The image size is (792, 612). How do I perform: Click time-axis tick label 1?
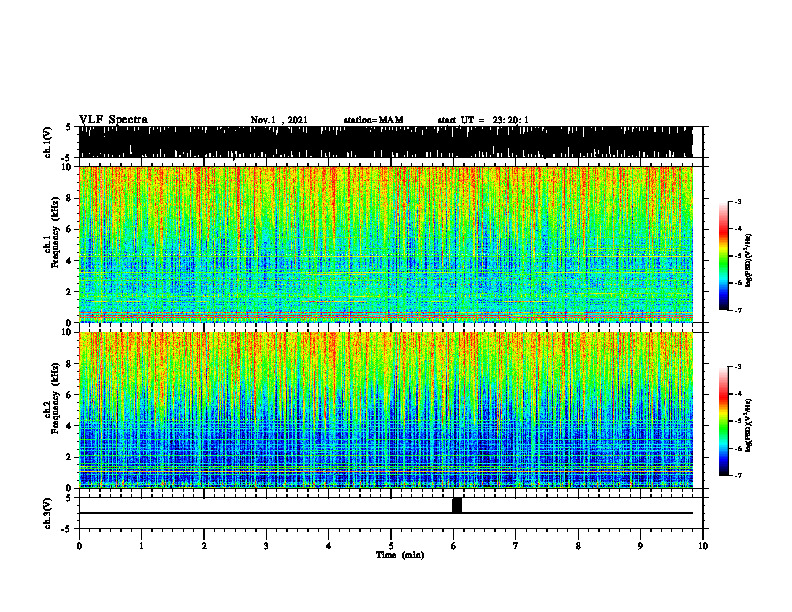[x=141, y=546]
